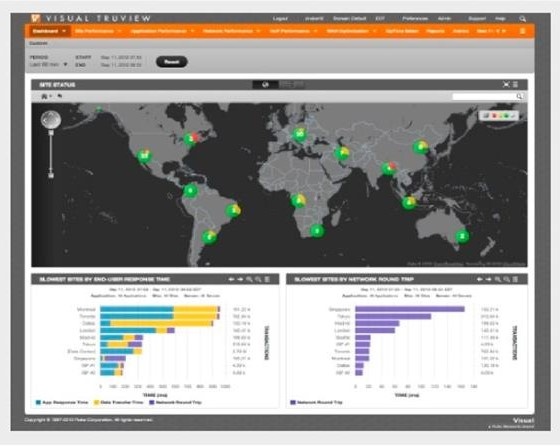Select the site marker on Brazil's east coast
The width and height of the screenshot is (560, 446).
(x=233, y=210)
